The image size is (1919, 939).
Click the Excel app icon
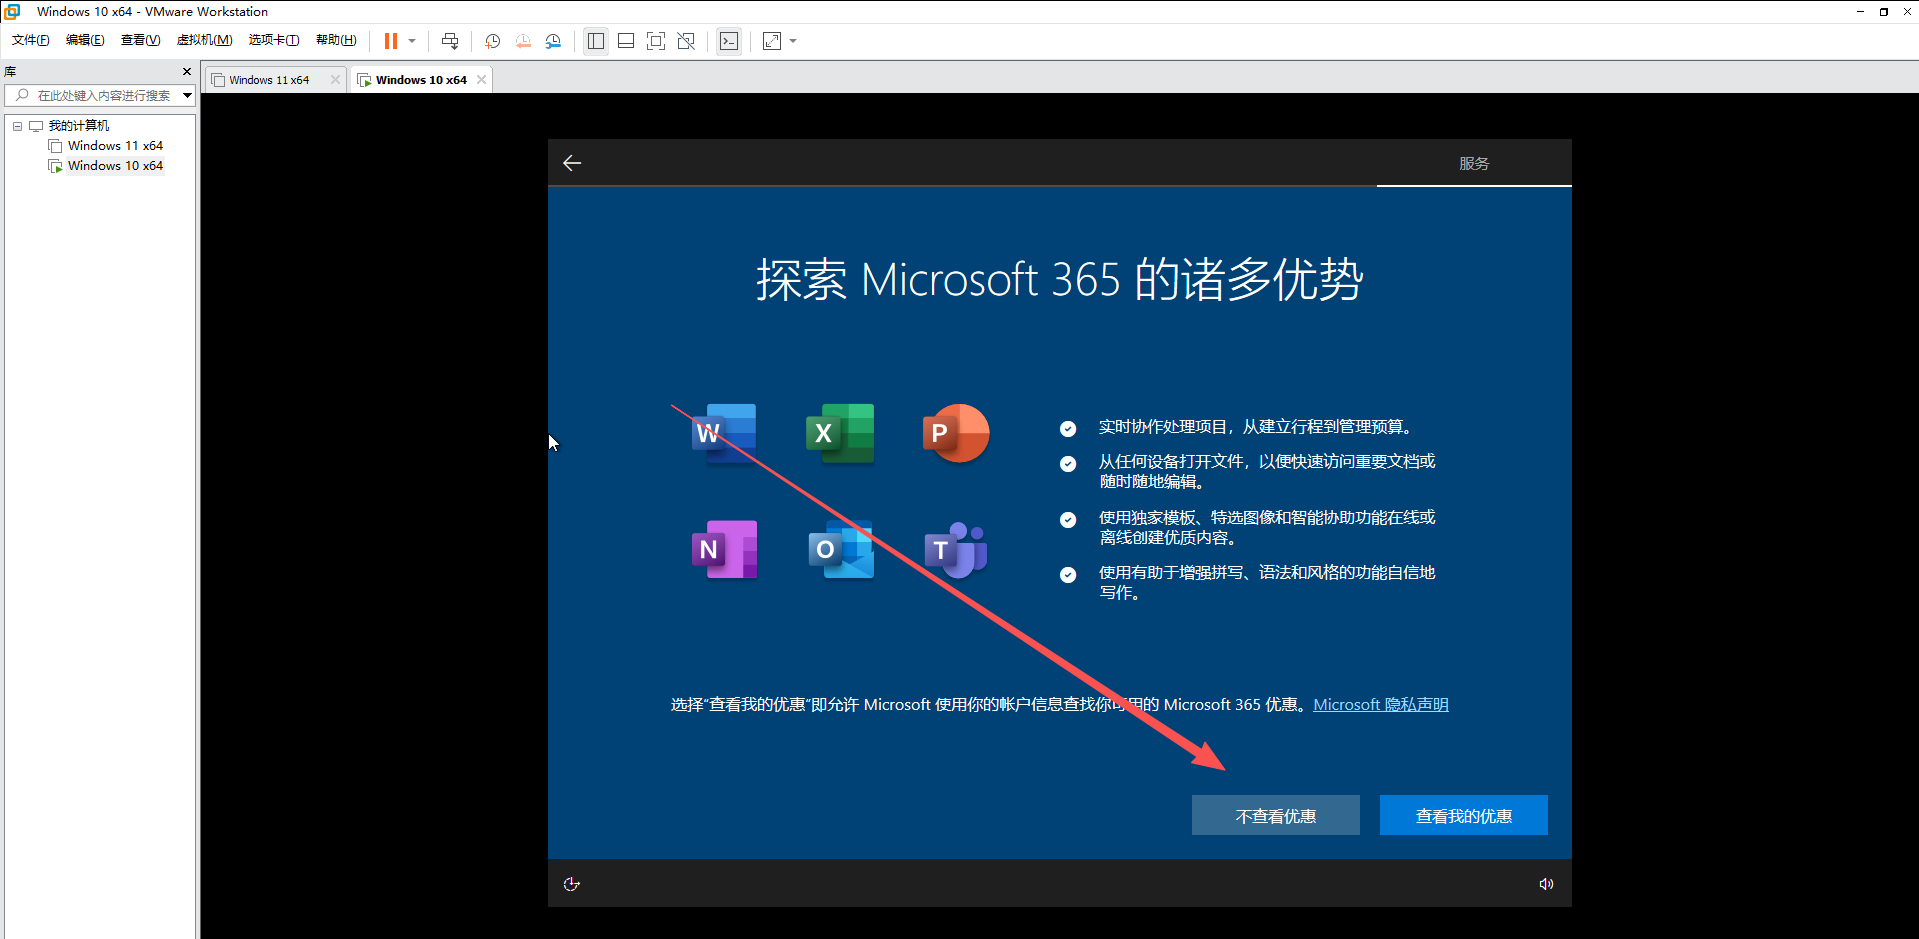pos(840,433)
